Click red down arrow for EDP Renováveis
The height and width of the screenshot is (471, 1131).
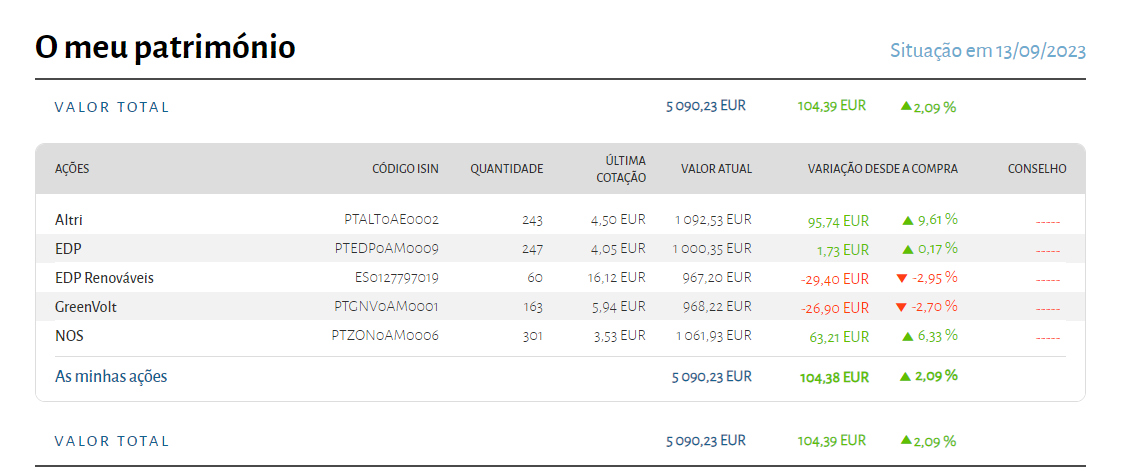click(901, 278)
